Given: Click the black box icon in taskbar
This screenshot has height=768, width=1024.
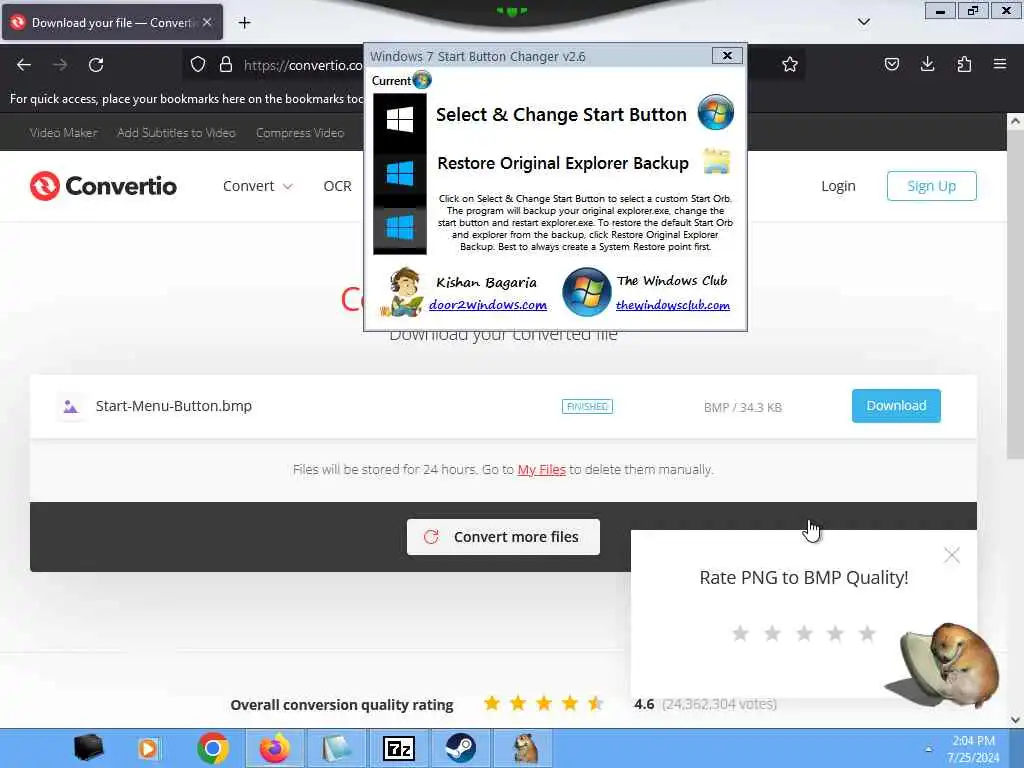Looking at the screenshot, I should (x=88, y=748).
